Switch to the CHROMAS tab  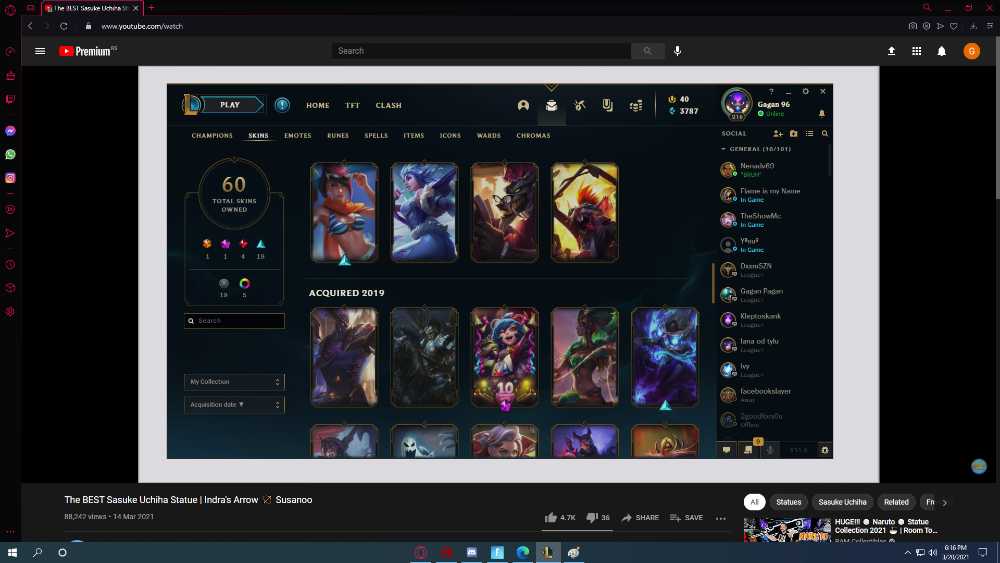pos(533,135)
